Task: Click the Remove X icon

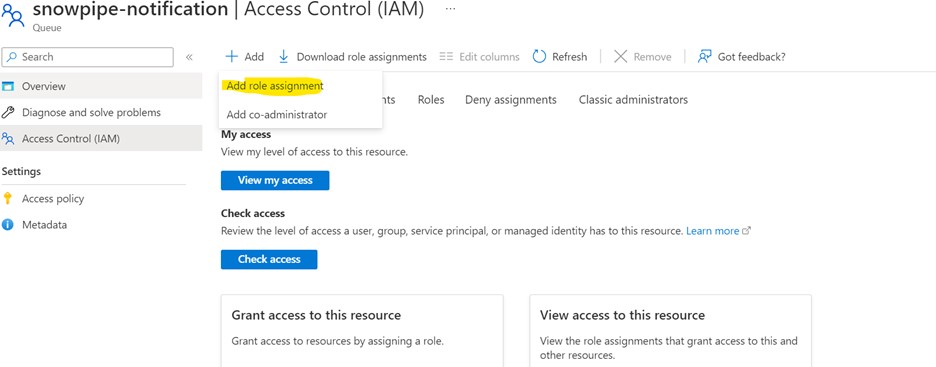Action: (621, 57)
